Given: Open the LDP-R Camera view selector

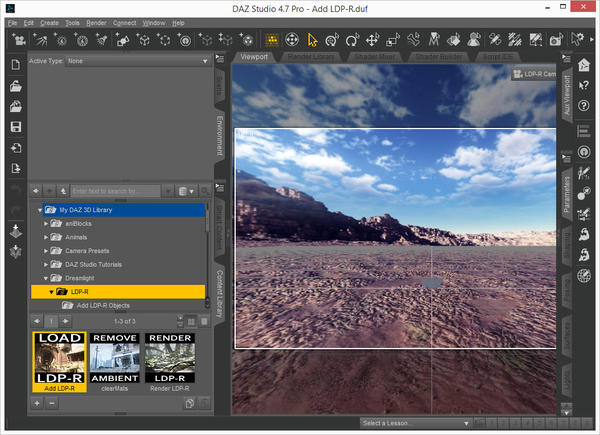Looking at the screenshot, I should click(536, 74).
